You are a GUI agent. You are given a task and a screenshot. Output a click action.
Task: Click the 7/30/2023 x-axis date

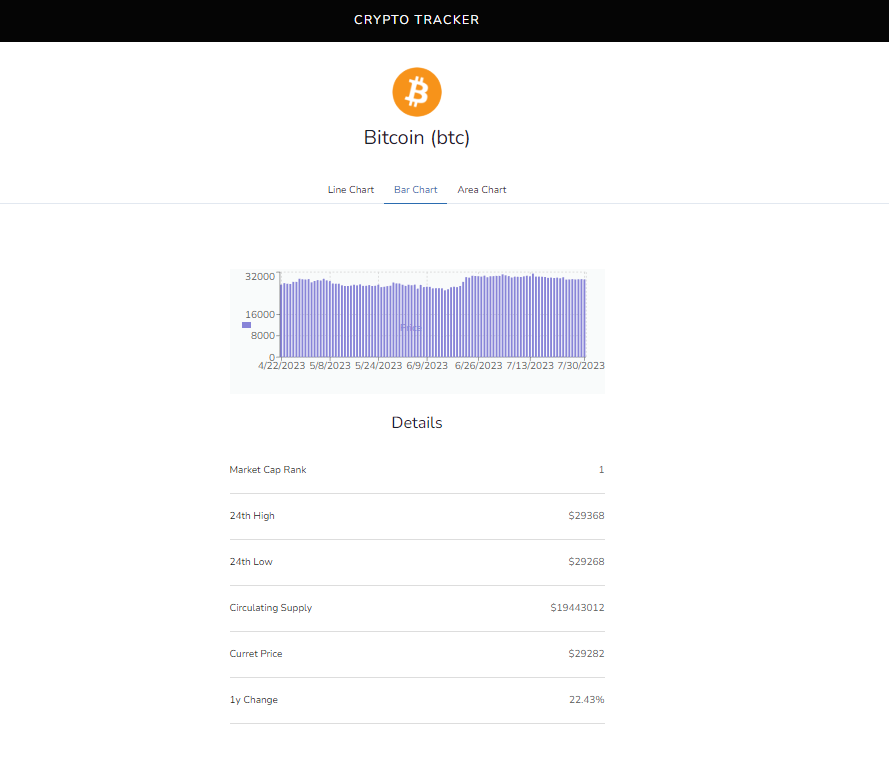pyautogui.click(x=581, y=366)
